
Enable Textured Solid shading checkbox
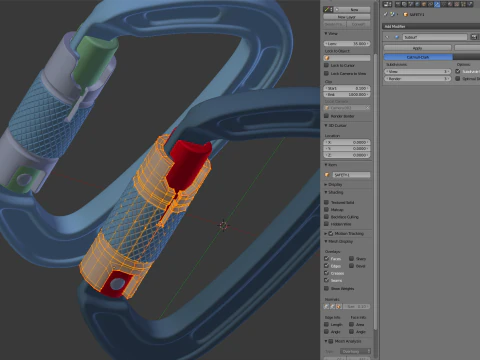pos(327,202)
